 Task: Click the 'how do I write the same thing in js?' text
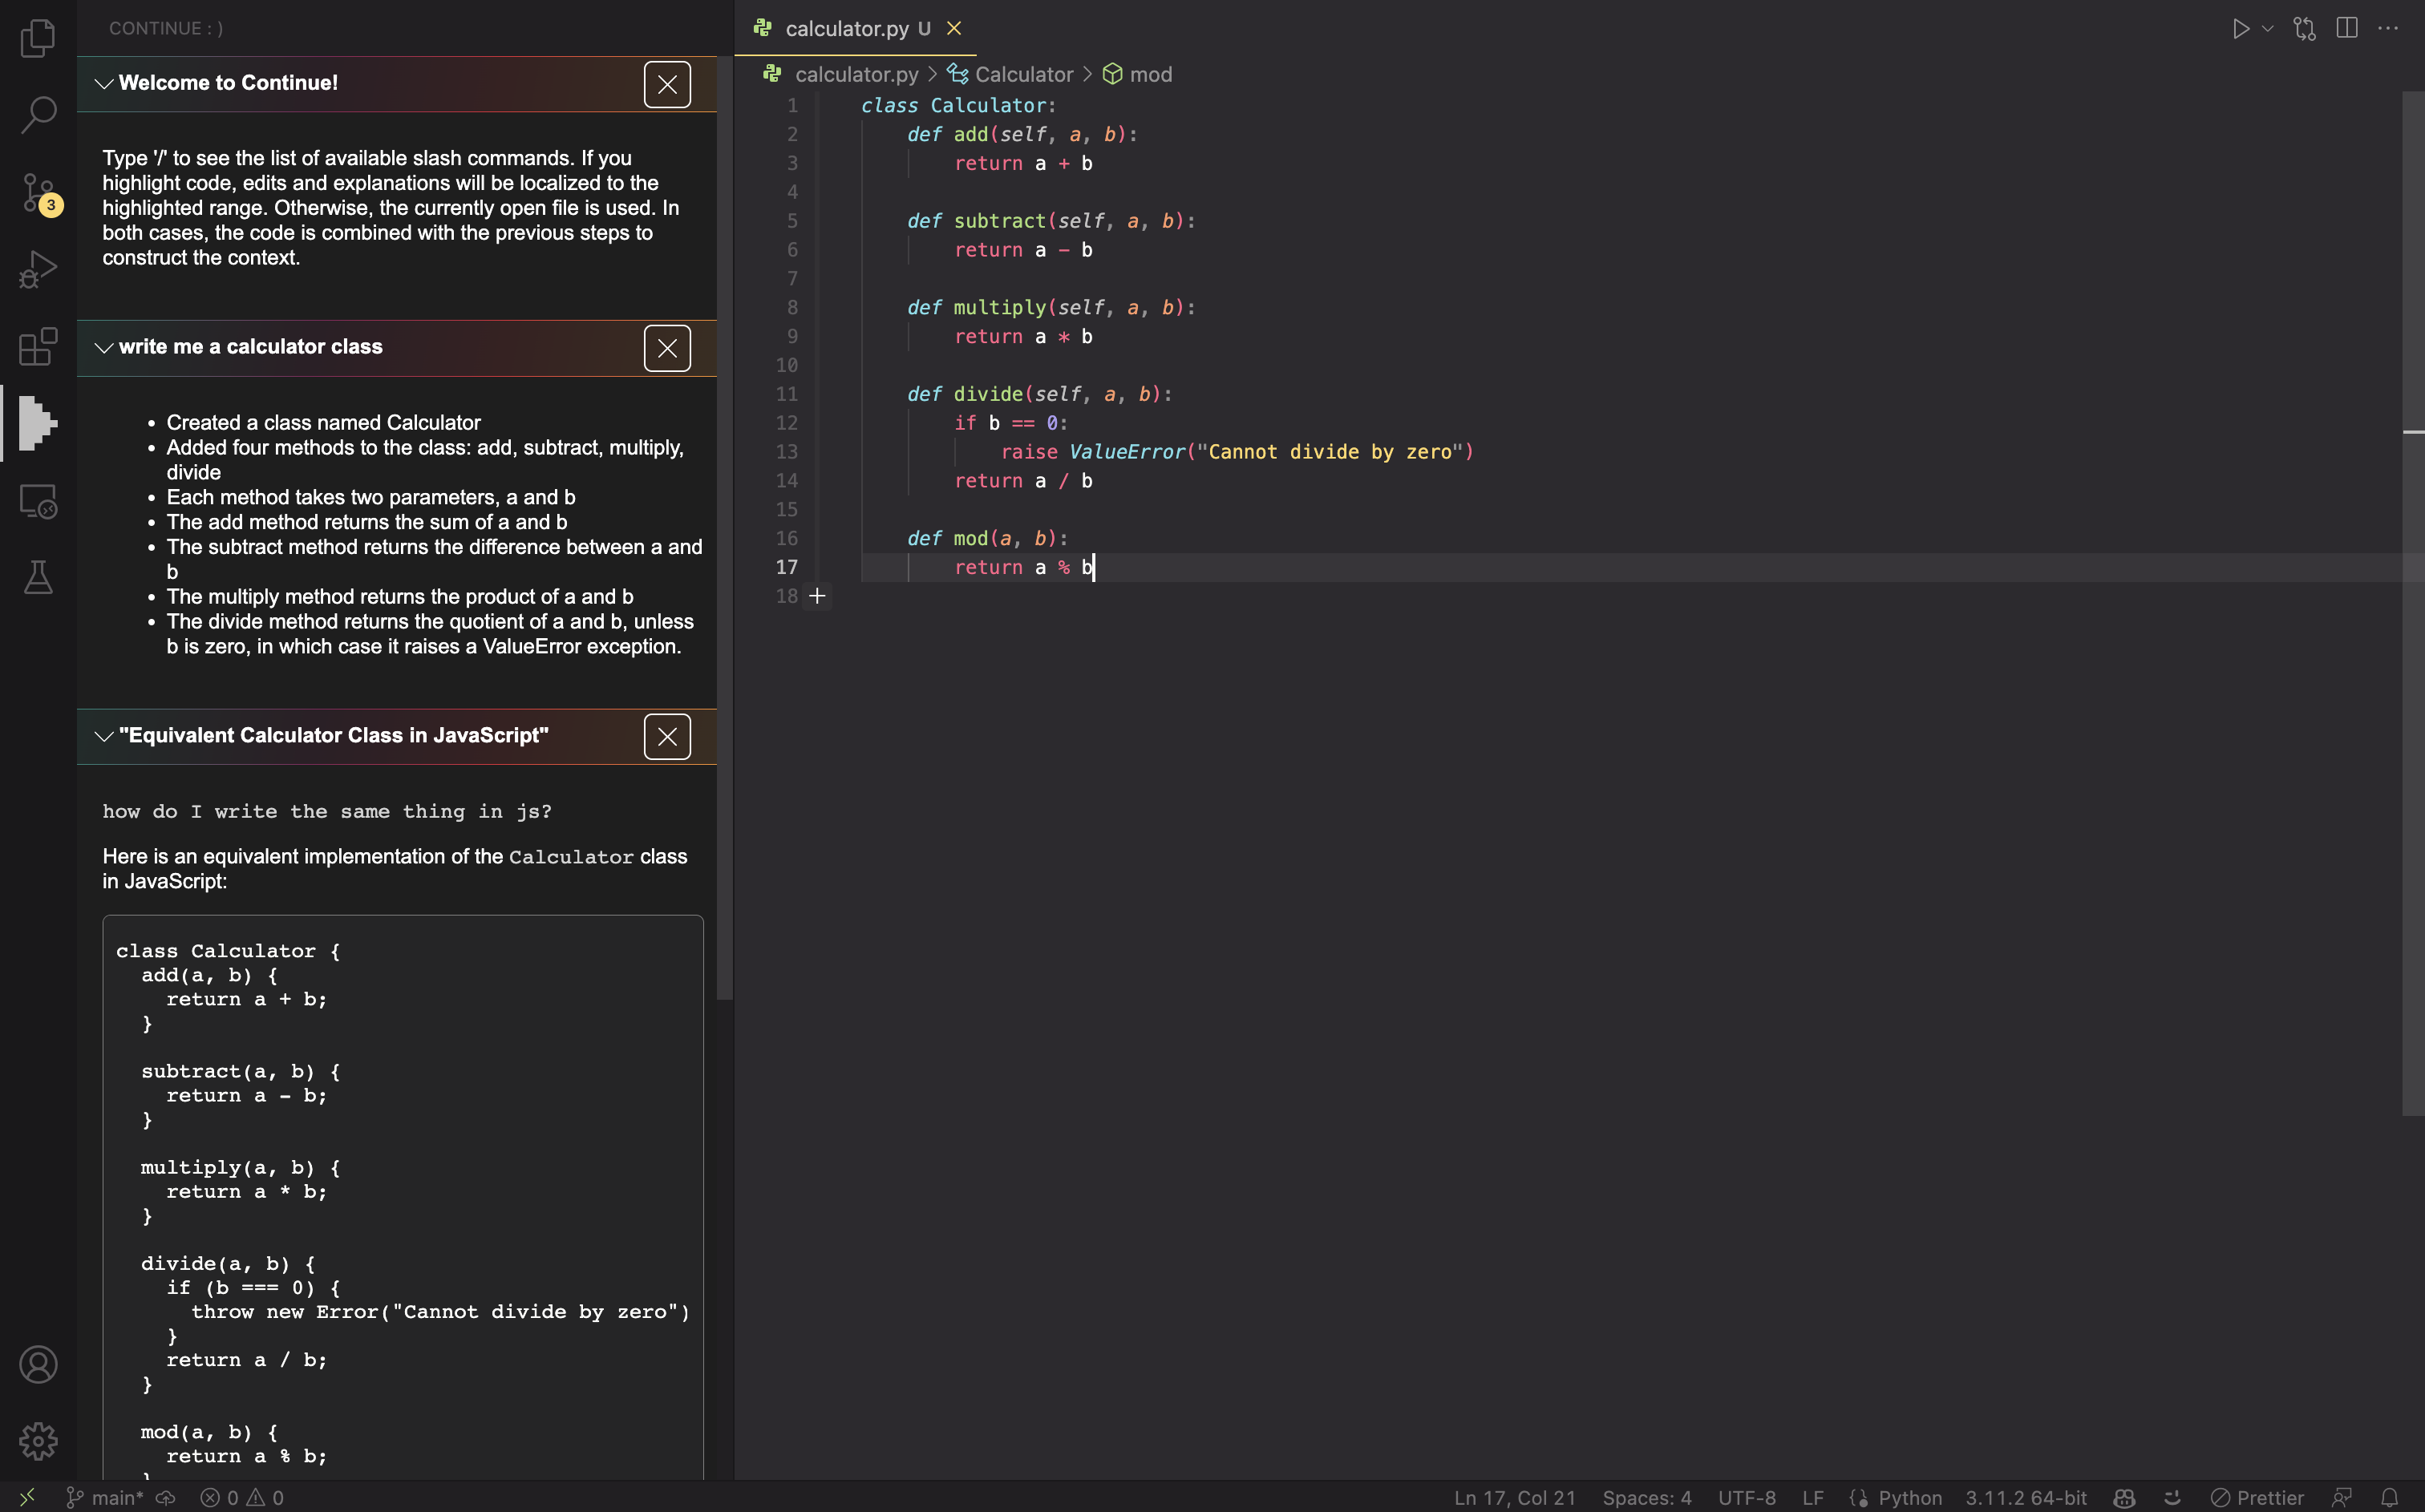327,811
